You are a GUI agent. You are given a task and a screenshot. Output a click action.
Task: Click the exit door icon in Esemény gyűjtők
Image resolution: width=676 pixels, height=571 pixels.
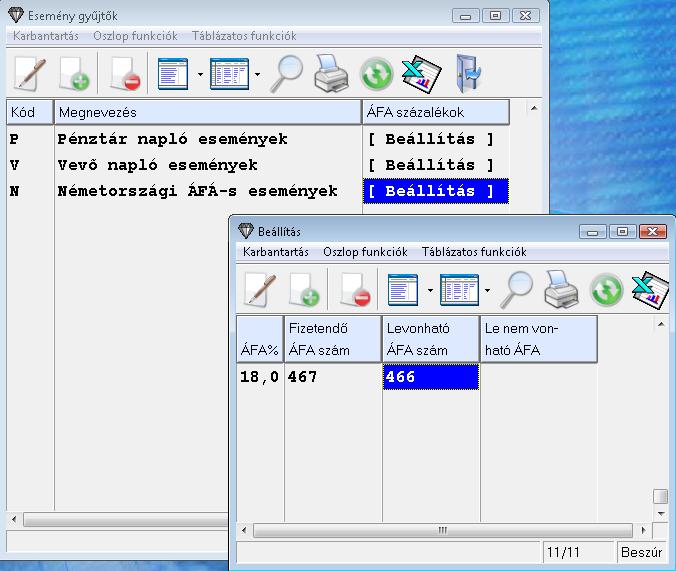467,73
